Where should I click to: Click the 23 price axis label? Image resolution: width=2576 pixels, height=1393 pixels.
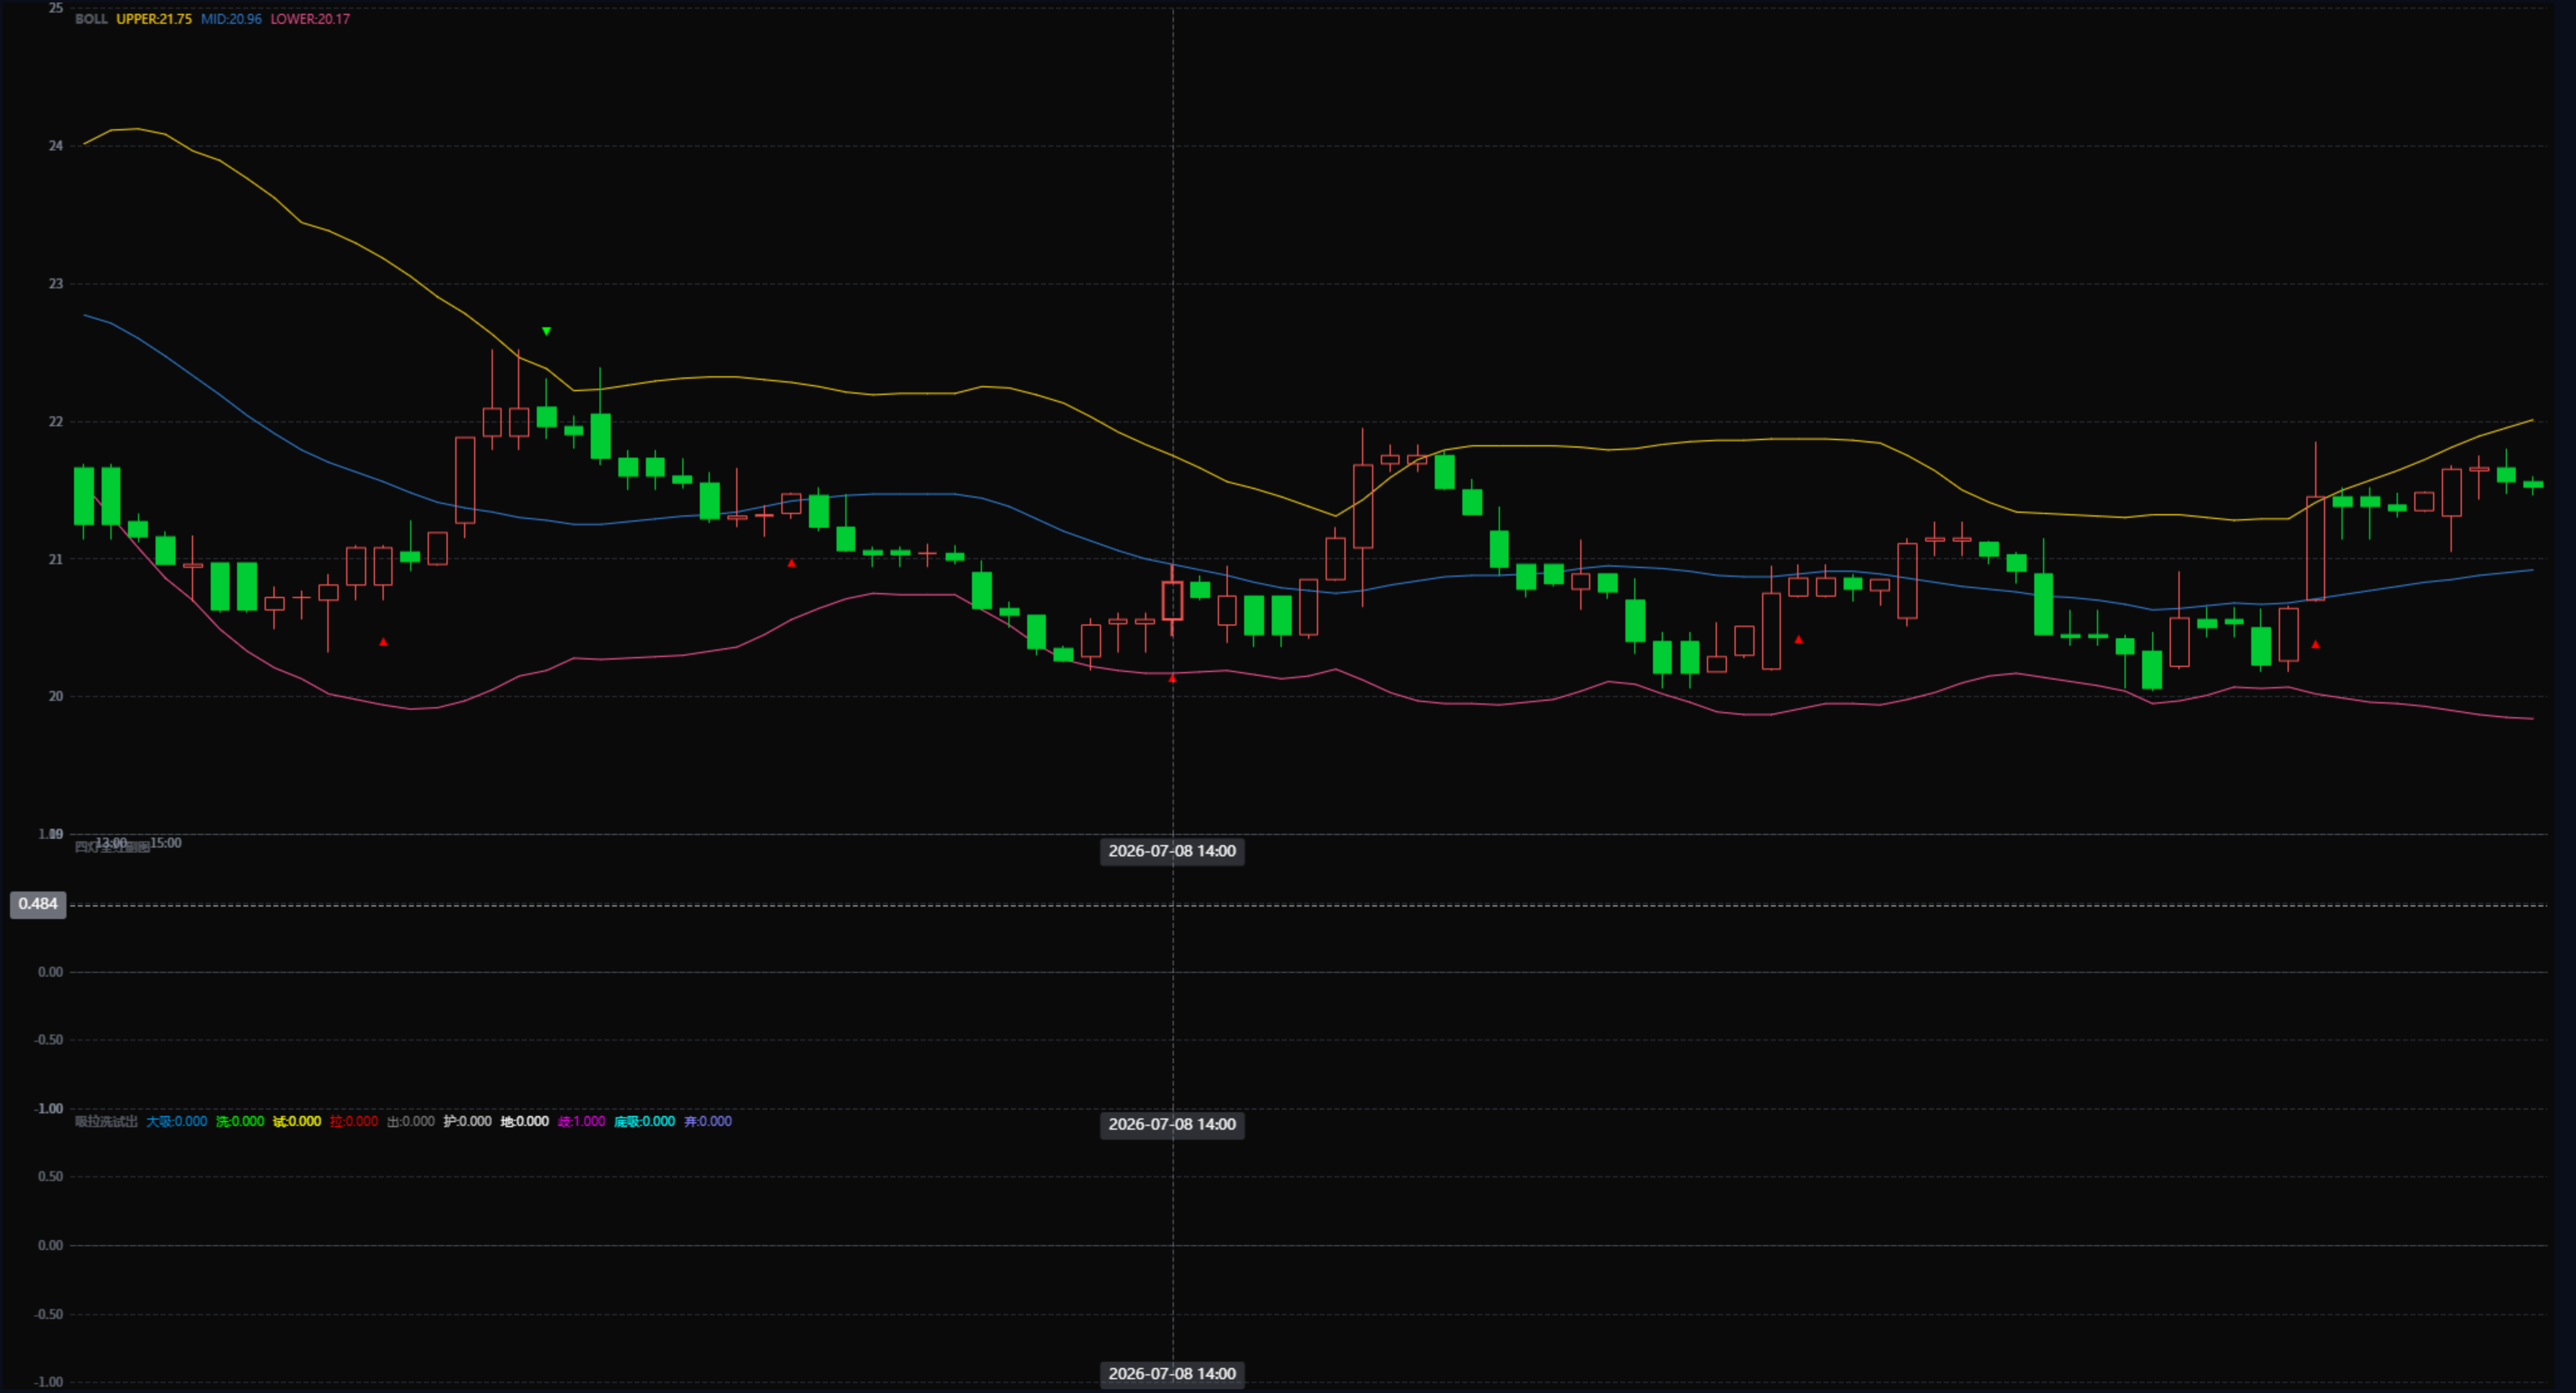click(x=56, y=284)
